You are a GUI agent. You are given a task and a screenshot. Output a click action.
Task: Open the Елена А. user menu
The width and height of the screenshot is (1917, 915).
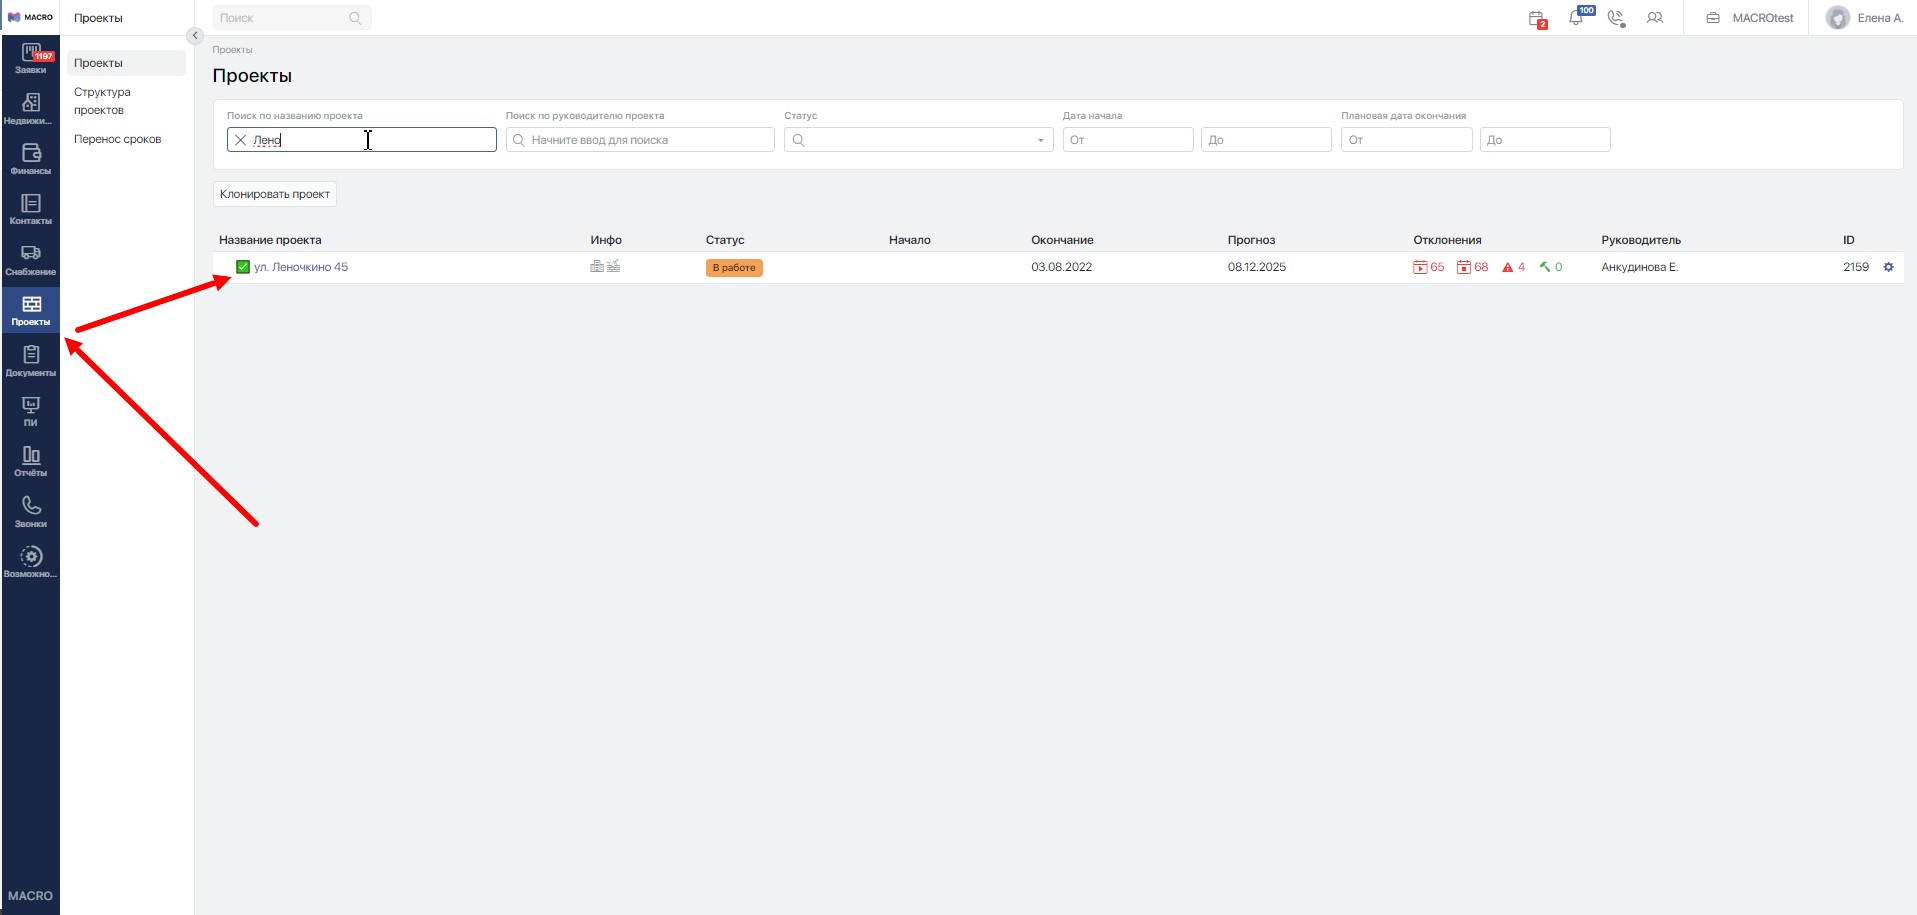[x=1864, y=18]
